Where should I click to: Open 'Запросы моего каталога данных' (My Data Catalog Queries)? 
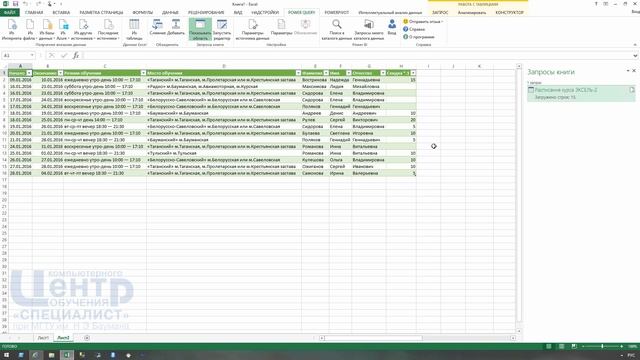tap(369, 29)
